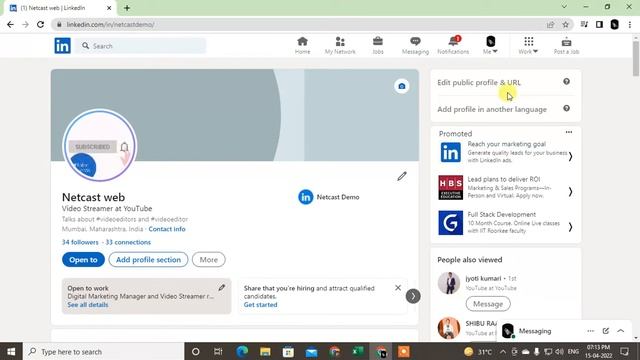Click the browser address bar URL
The image size is (640, 360).
110,24
